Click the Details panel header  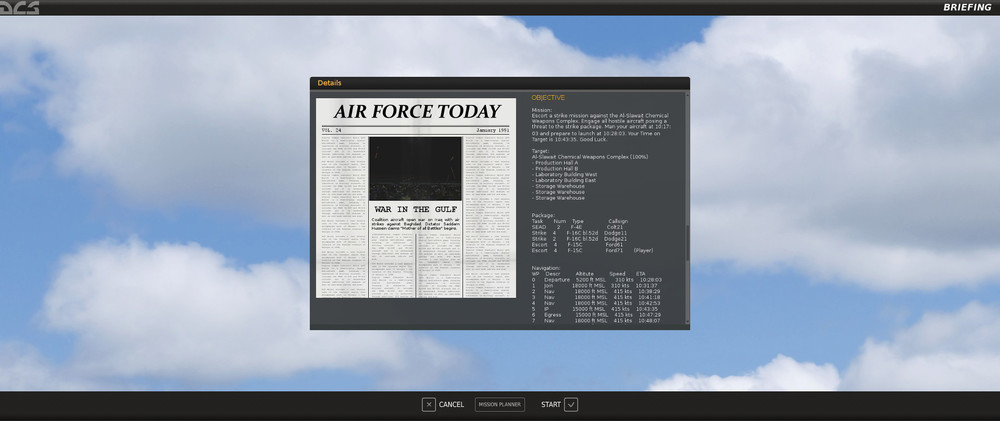499,83
